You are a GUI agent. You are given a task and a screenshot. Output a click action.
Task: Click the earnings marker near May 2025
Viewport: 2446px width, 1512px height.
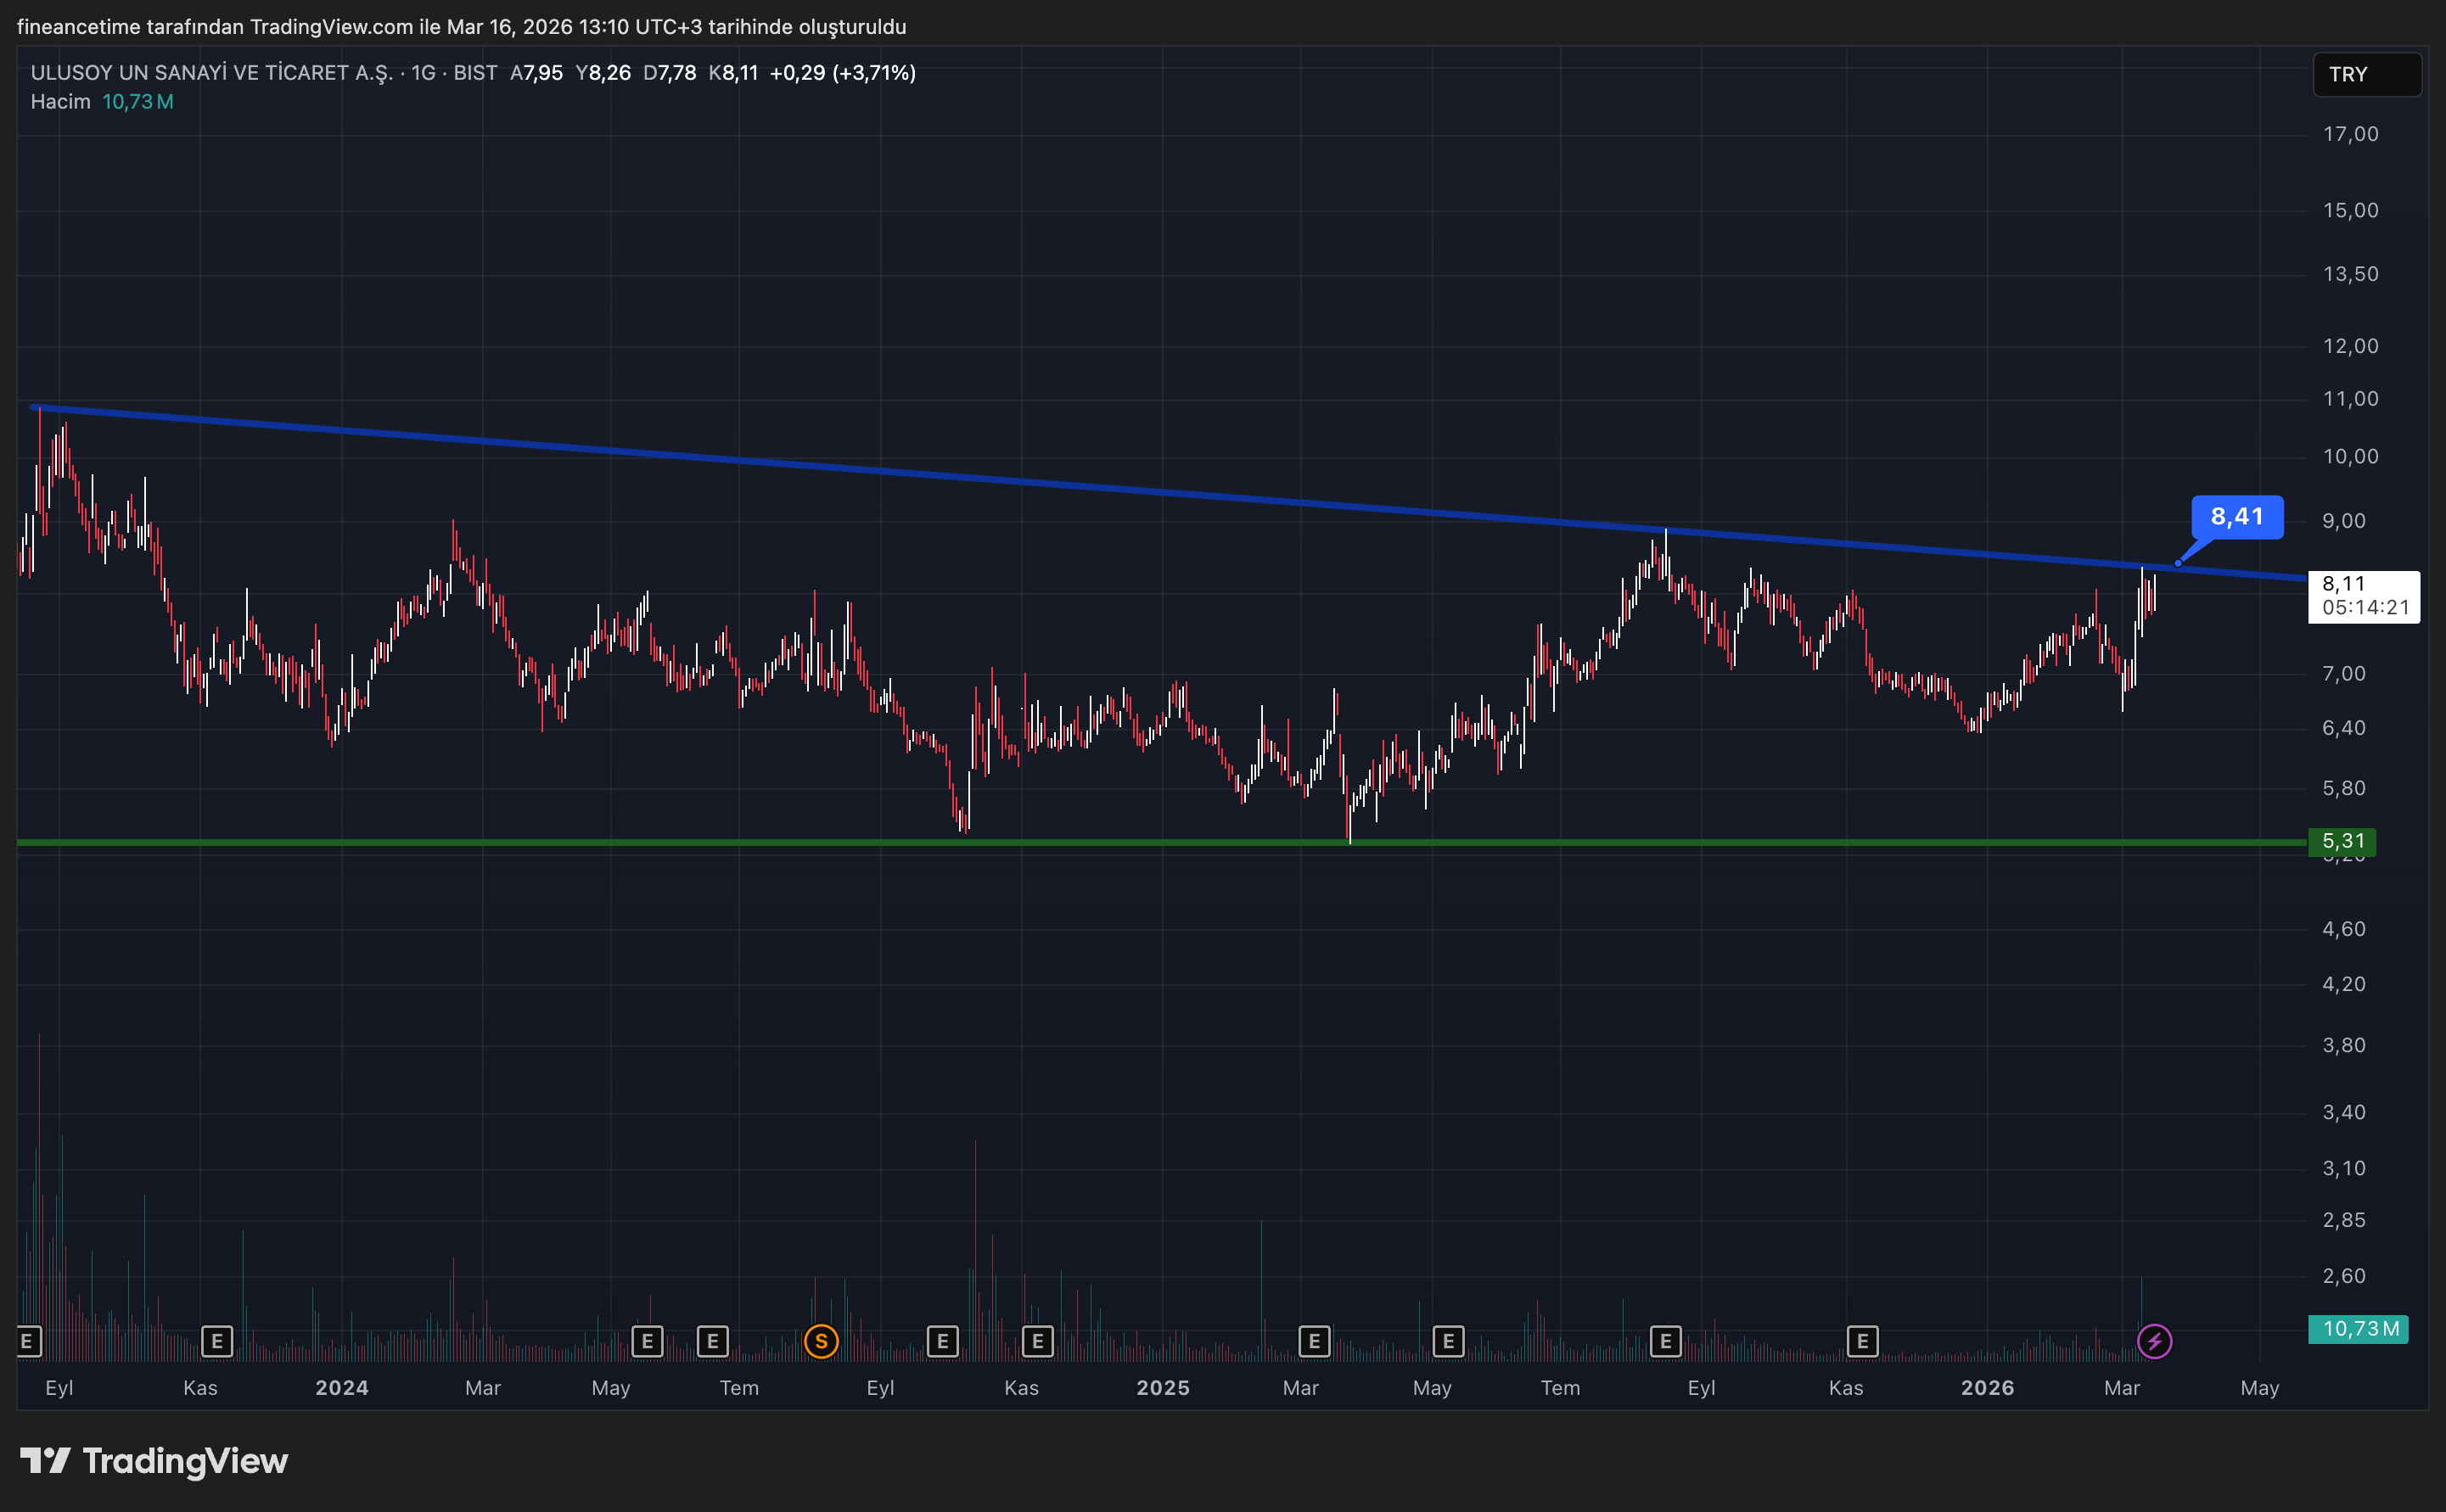coord(1448,1341)
